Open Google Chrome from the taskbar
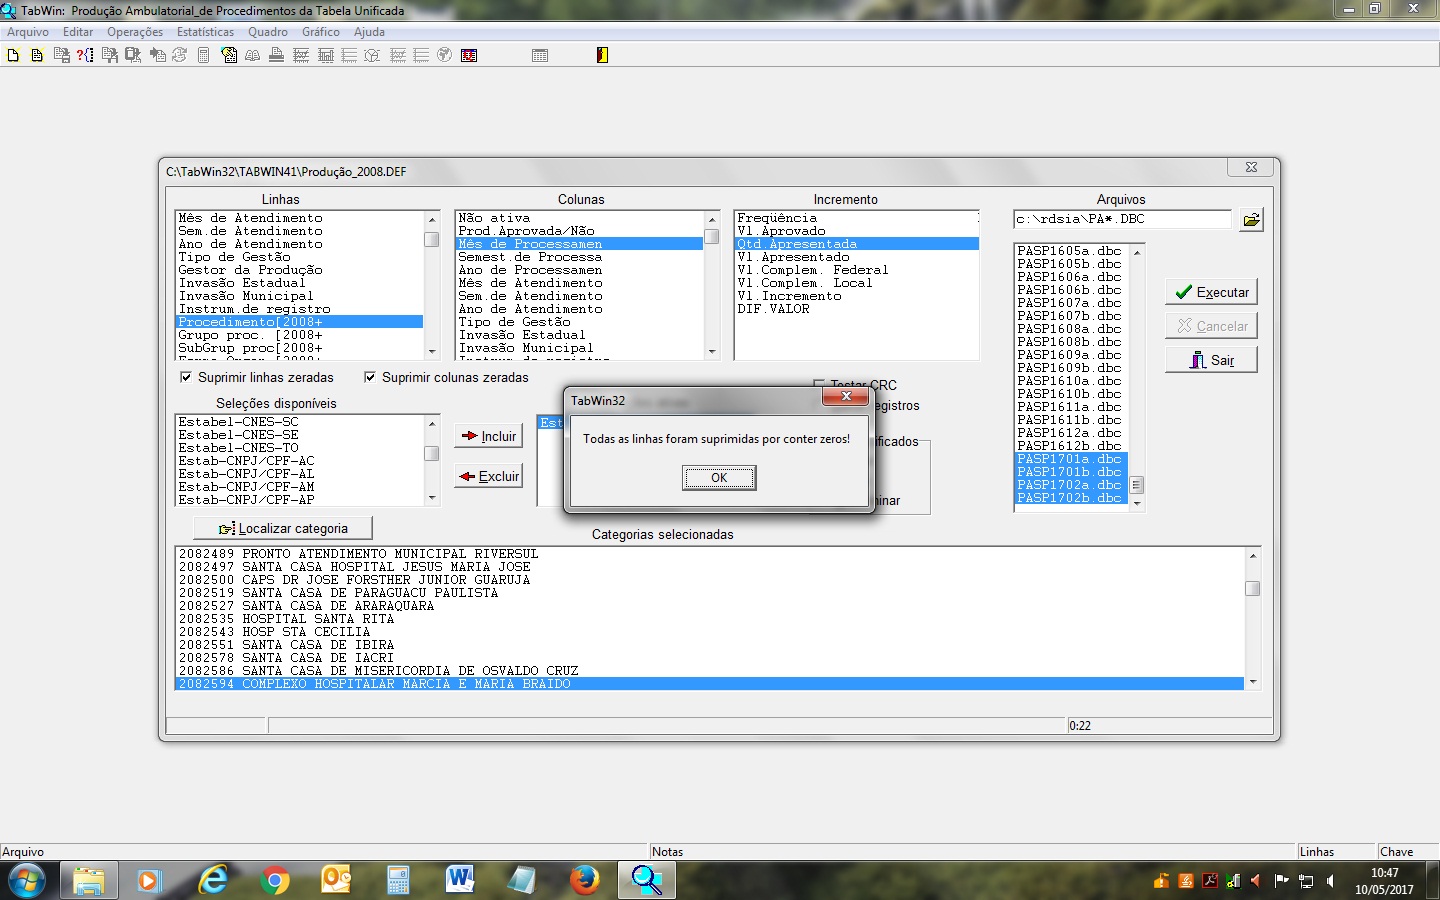 274,880
